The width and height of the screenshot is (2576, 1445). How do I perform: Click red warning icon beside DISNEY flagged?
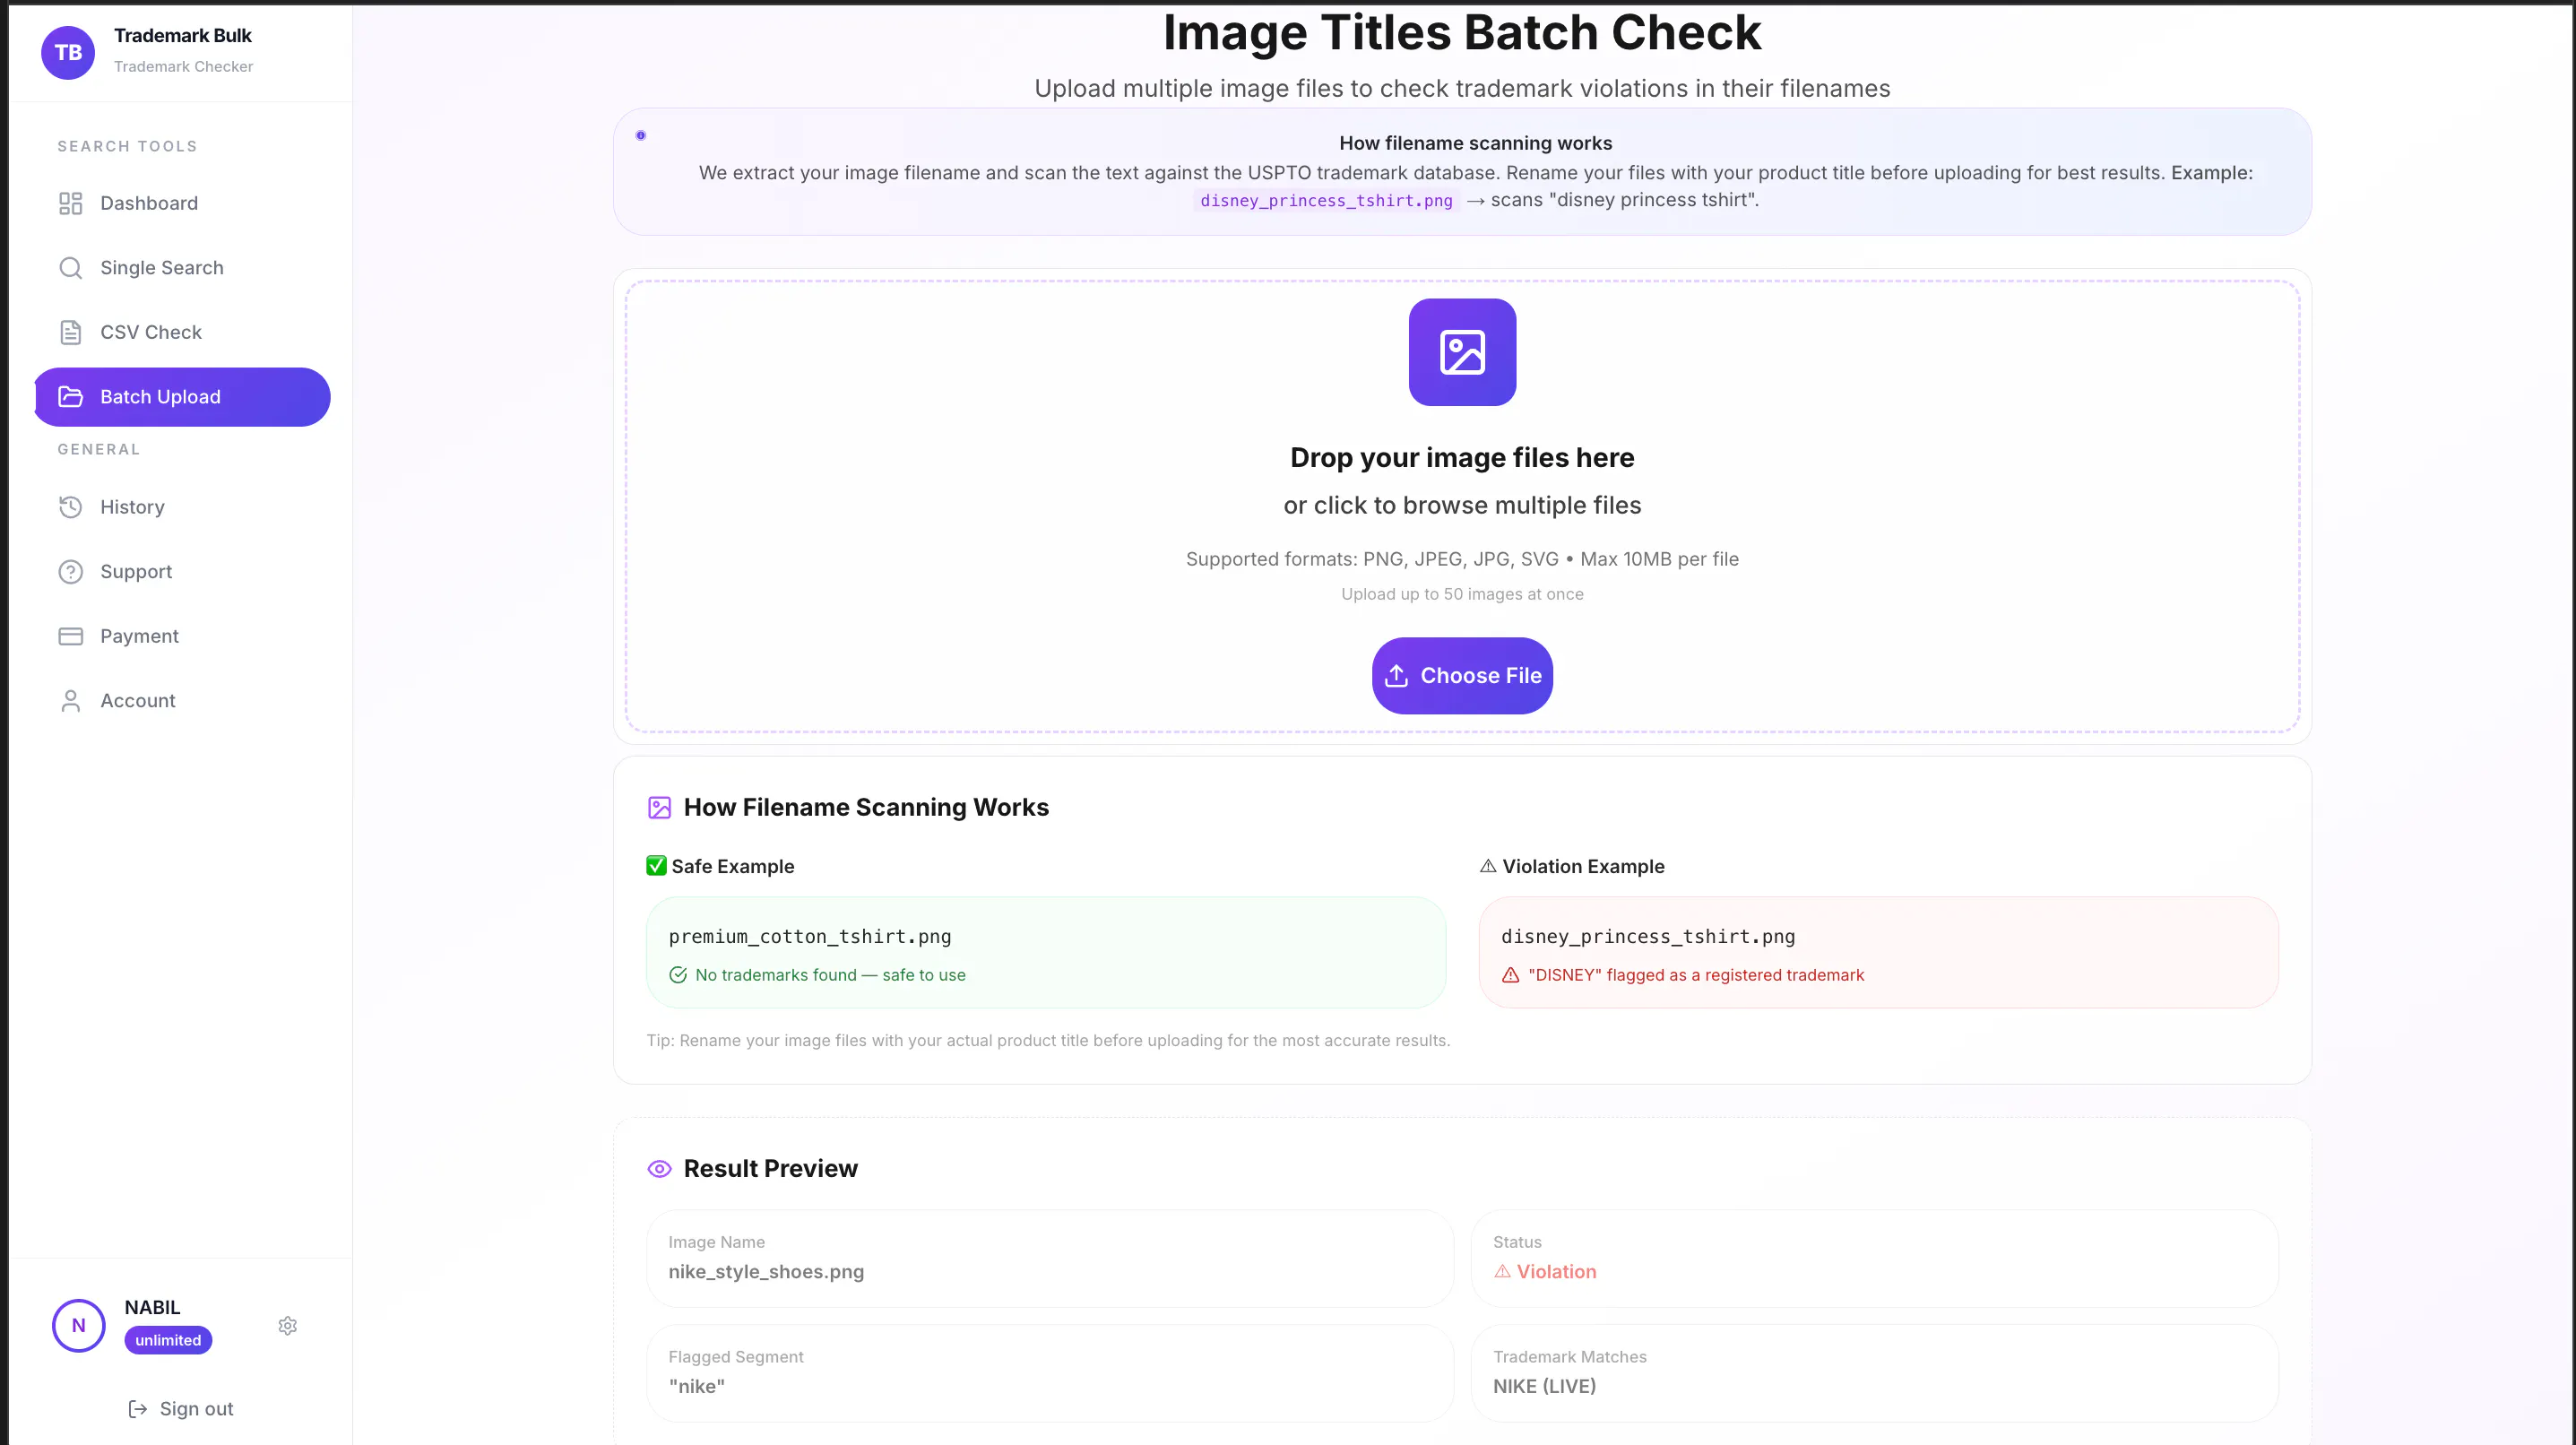click(x=1511, y=975)
